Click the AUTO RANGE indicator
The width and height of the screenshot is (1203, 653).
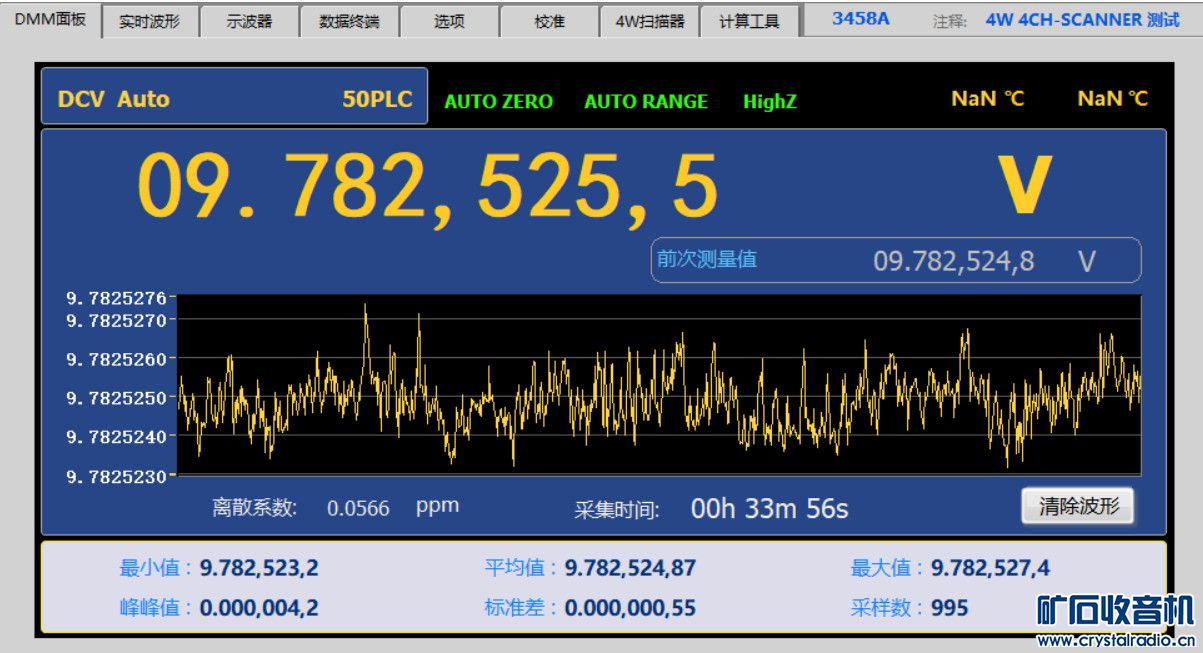(x=646, y=102)
